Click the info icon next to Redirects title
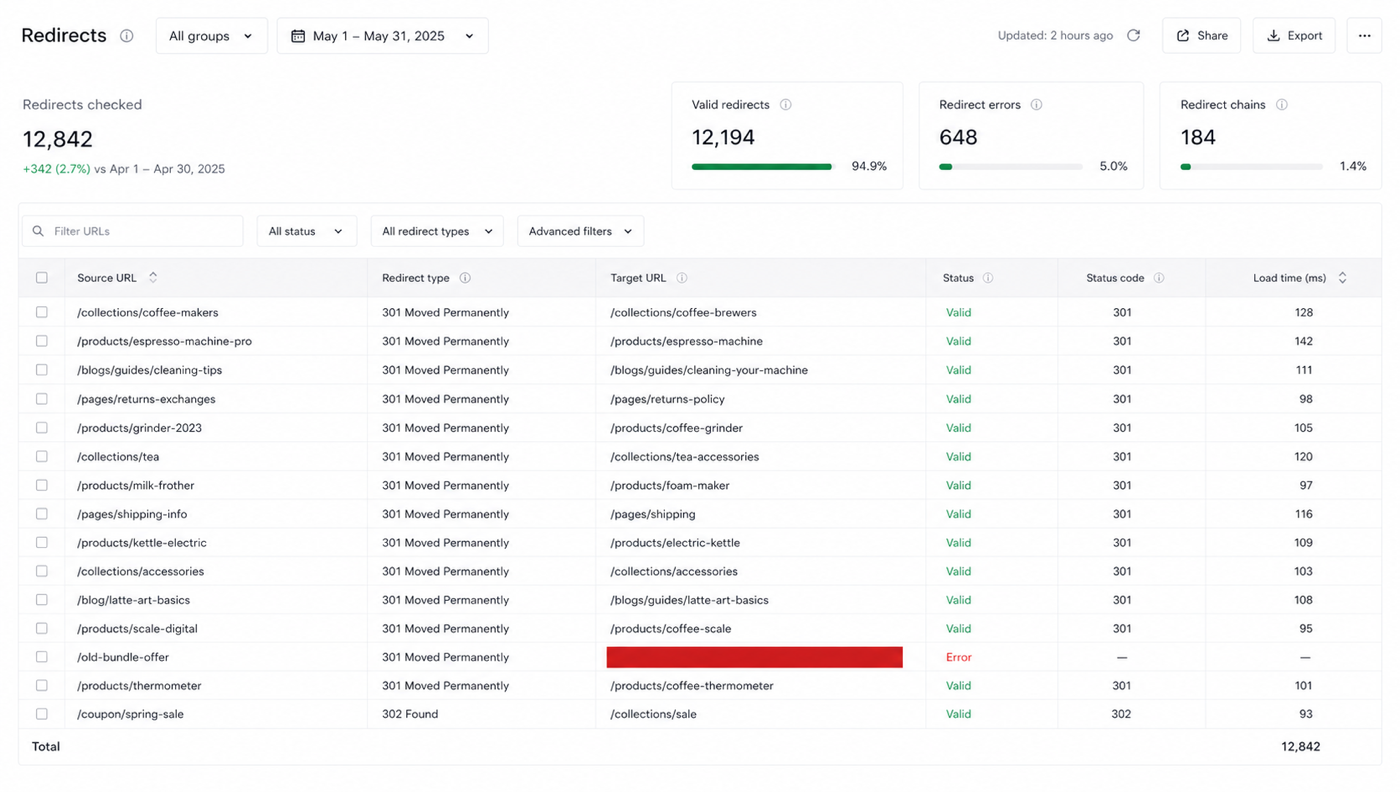Image resolution: width=1400 pixels, height=792 pixels. 127,36
